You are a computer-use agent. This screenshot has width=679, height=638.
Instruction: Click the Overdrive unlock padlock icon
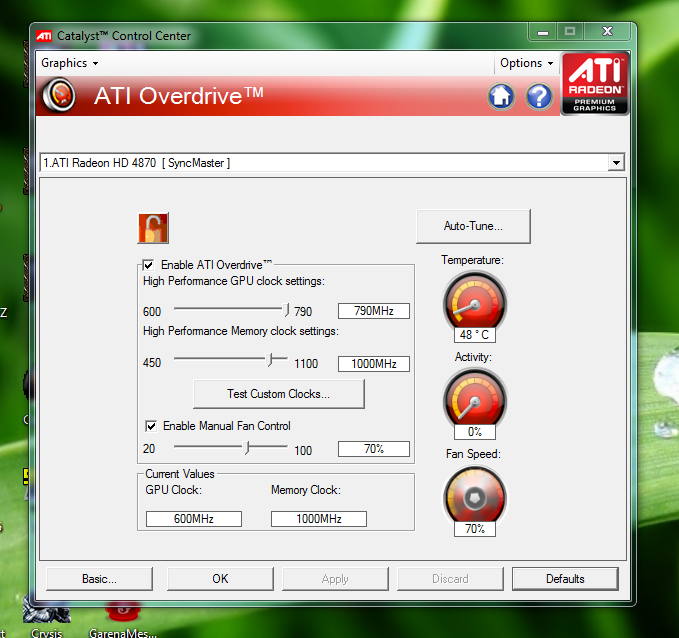pyautogui.click(x=153, y=228)
